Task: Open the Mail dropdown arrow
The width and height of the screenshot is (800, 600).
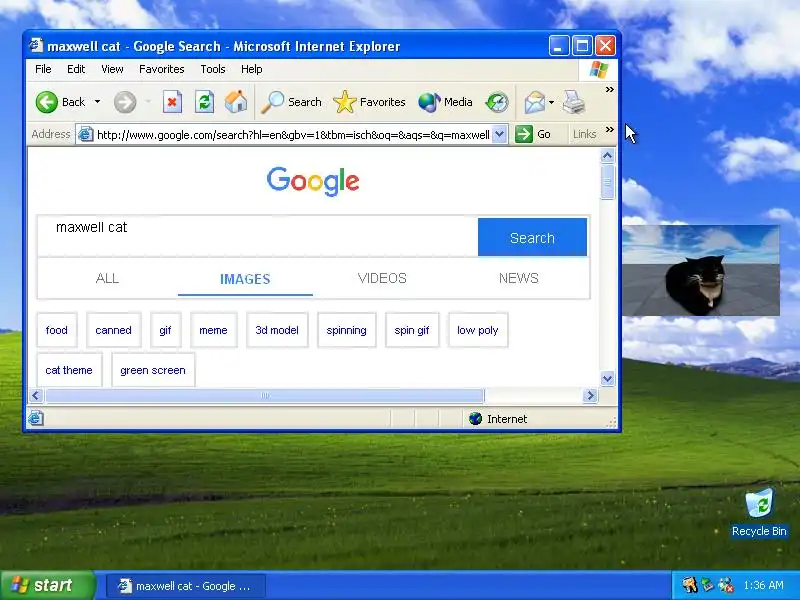Action: pos(552,103)
